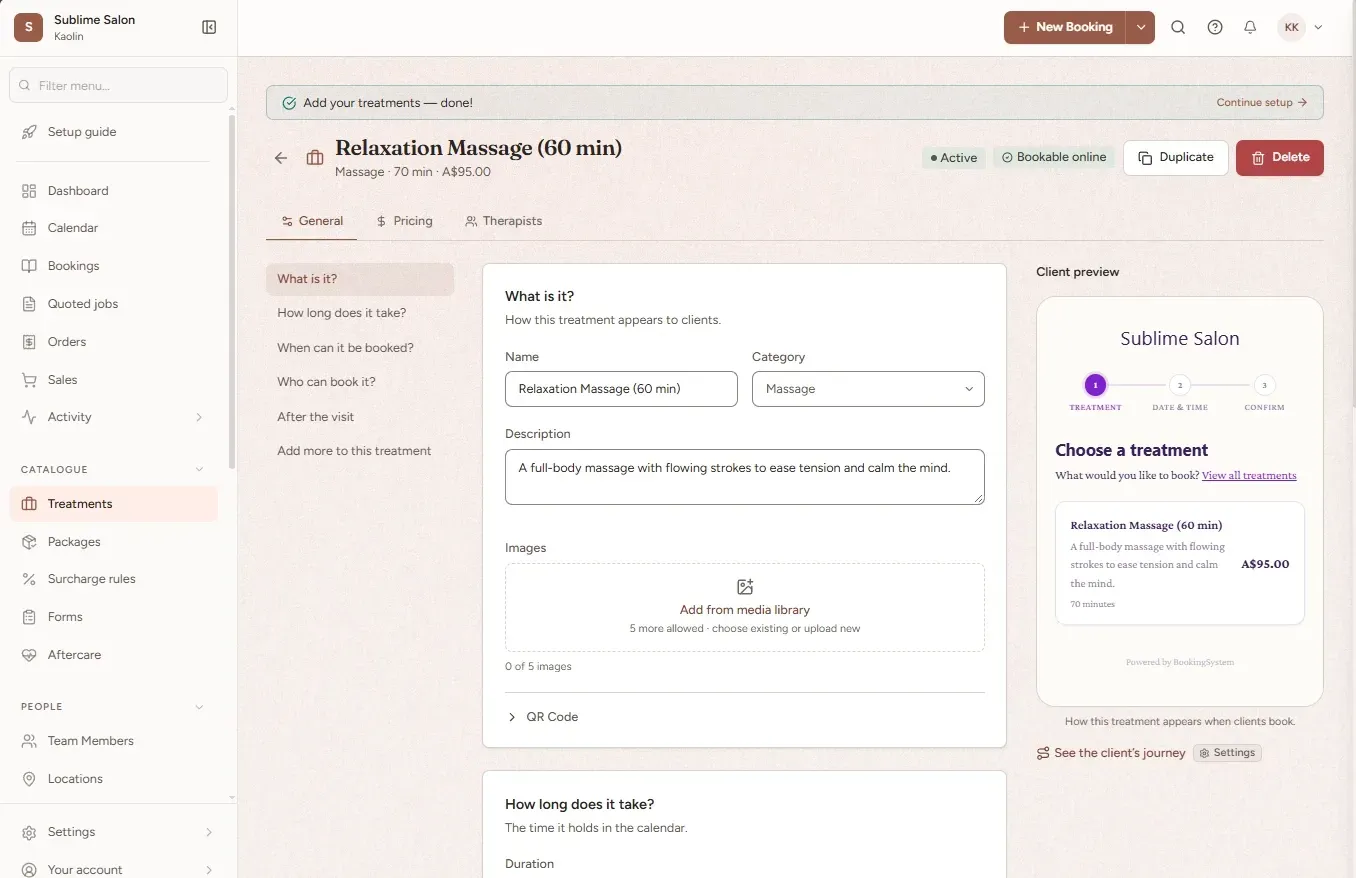Delete the Relaxation Massage treatment
This screenshot has height=878, width=1356.
[x=1280, y=158]
